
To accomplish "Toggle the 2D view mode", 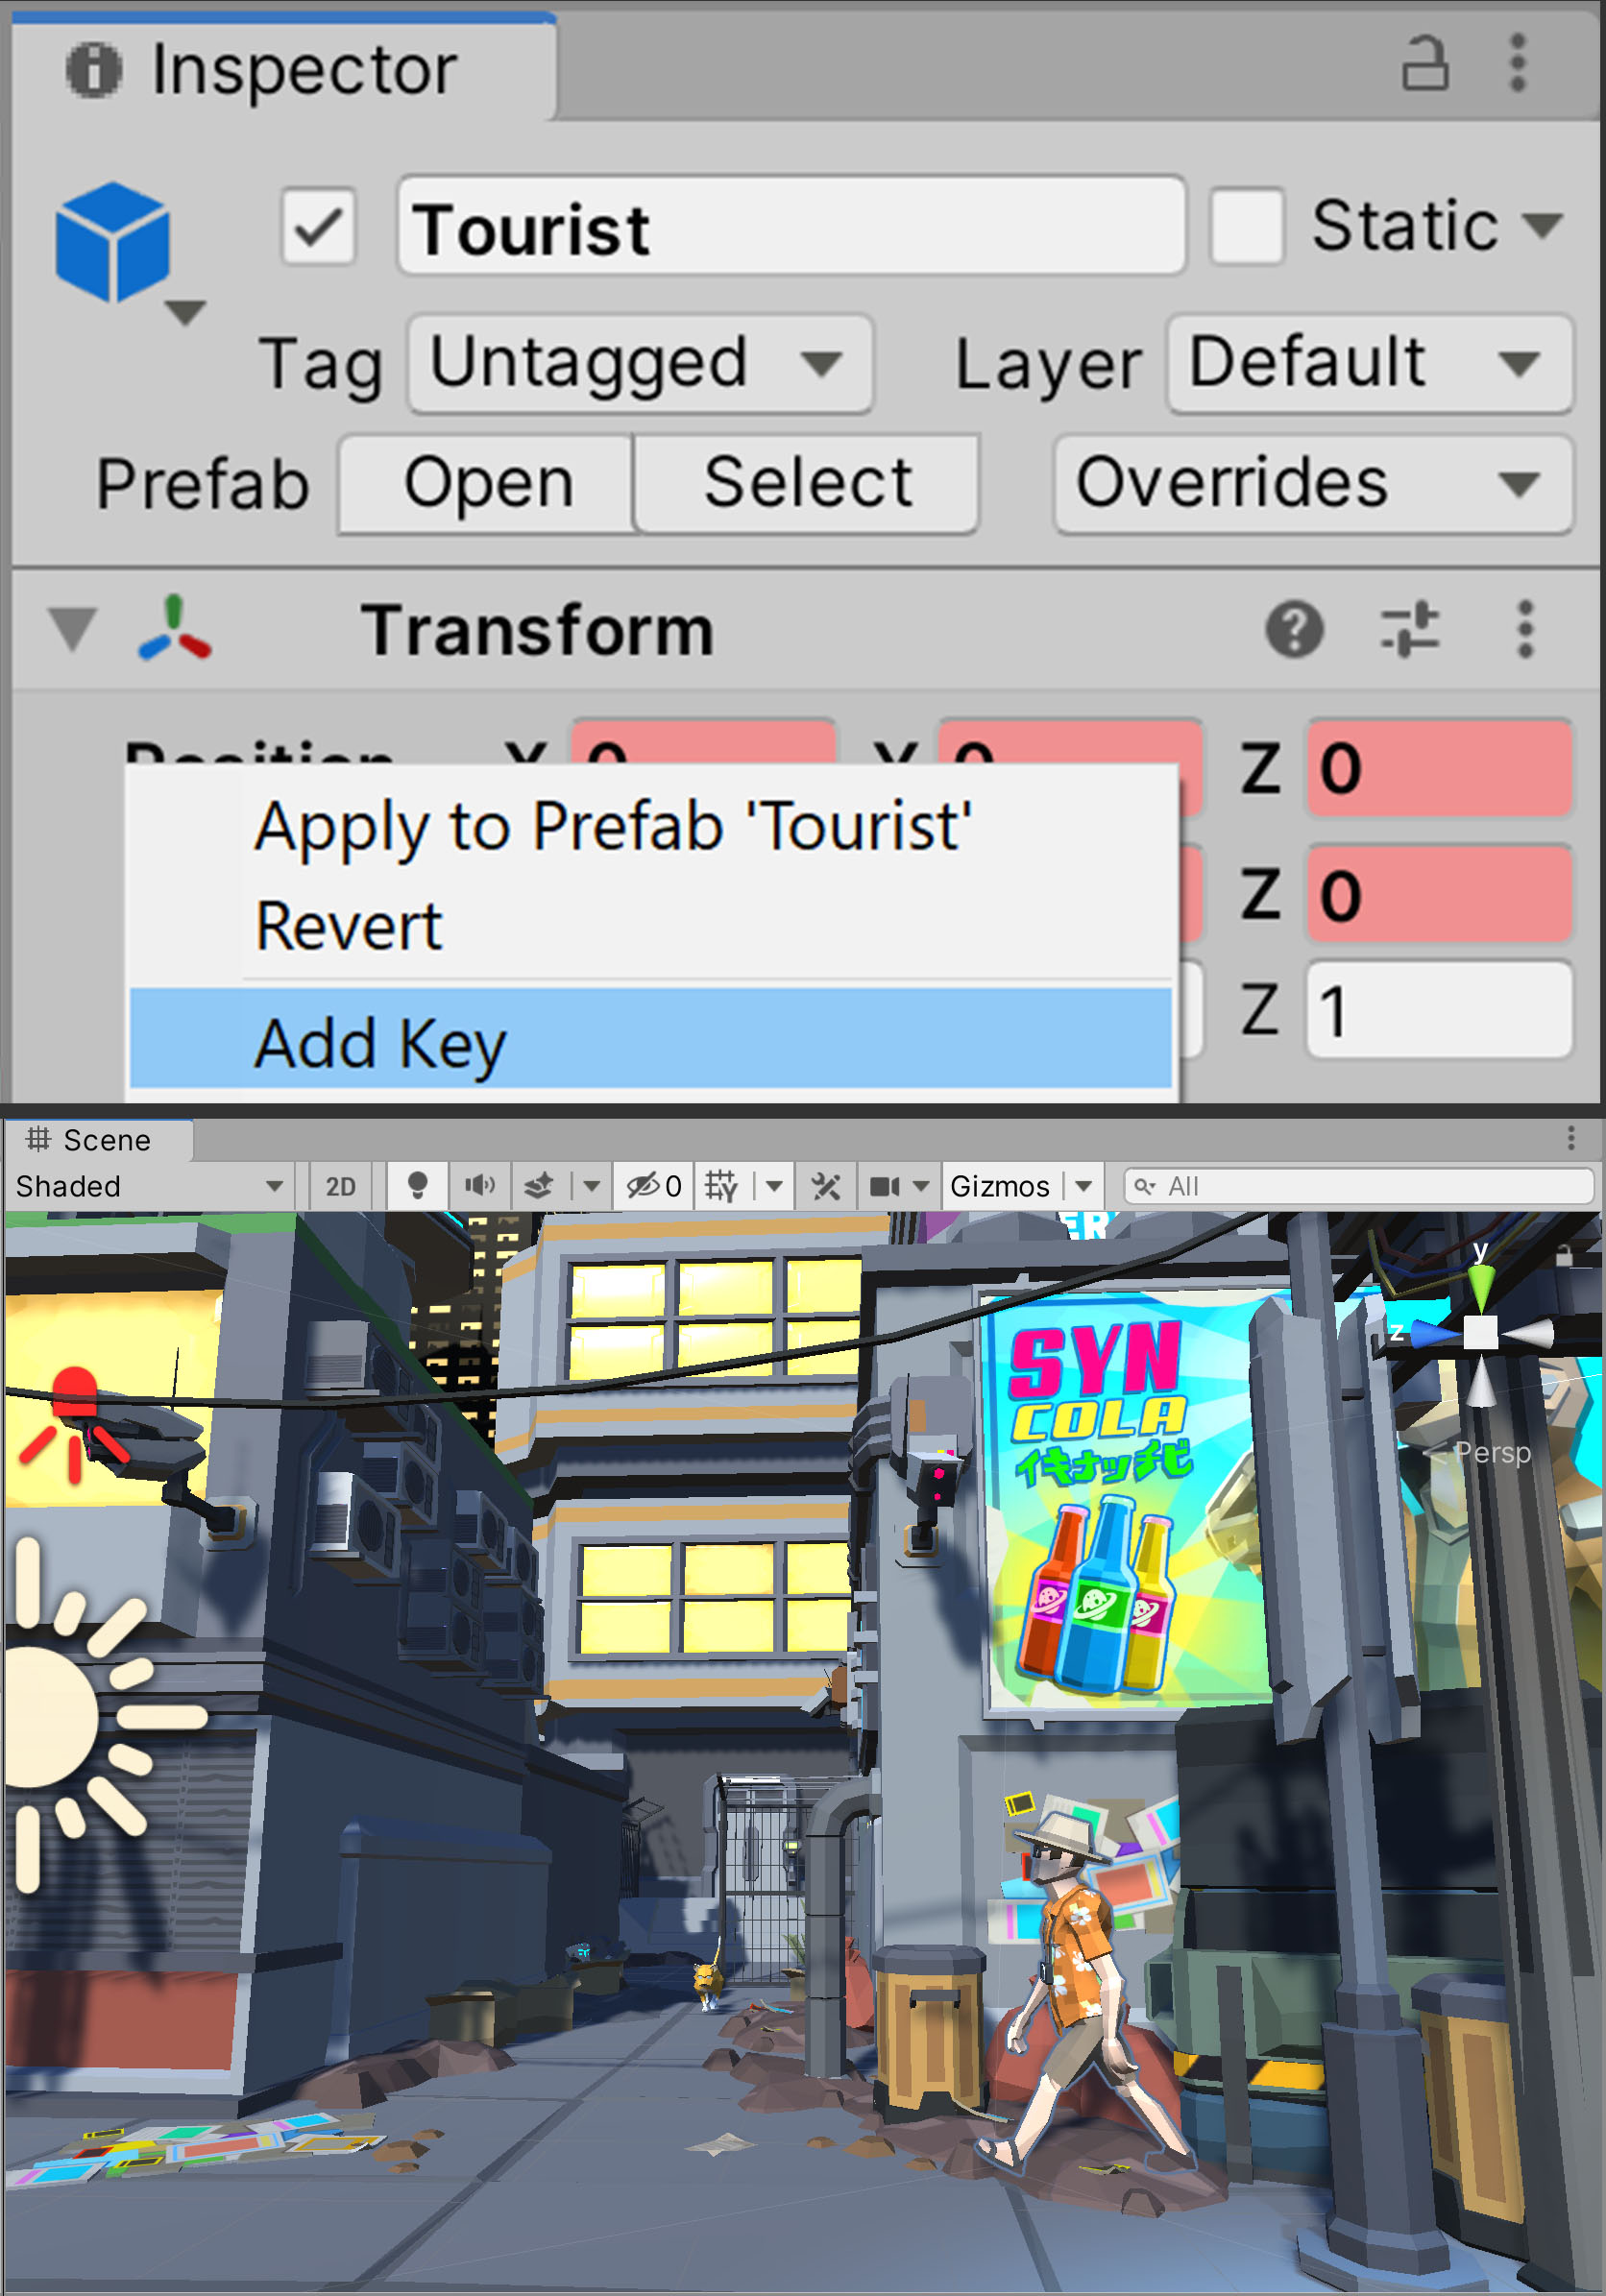I will 340,1186.
